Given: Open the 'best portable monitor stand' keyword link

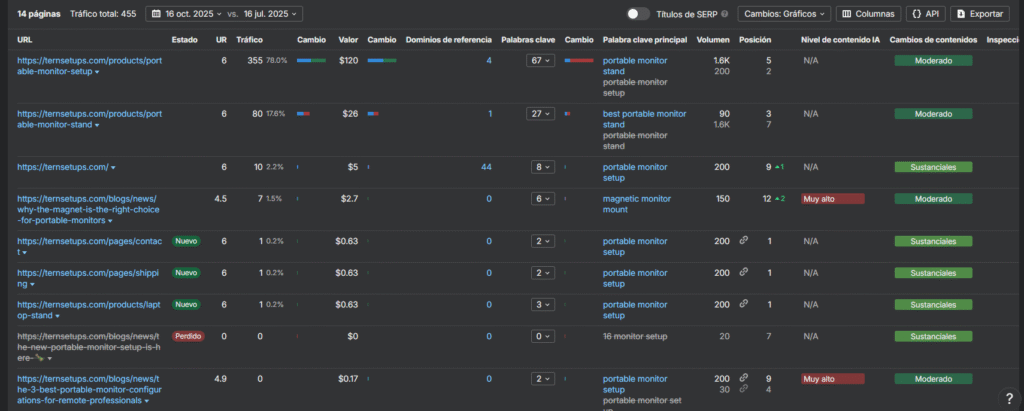Looking at the screenshot, I should (644, 119).
